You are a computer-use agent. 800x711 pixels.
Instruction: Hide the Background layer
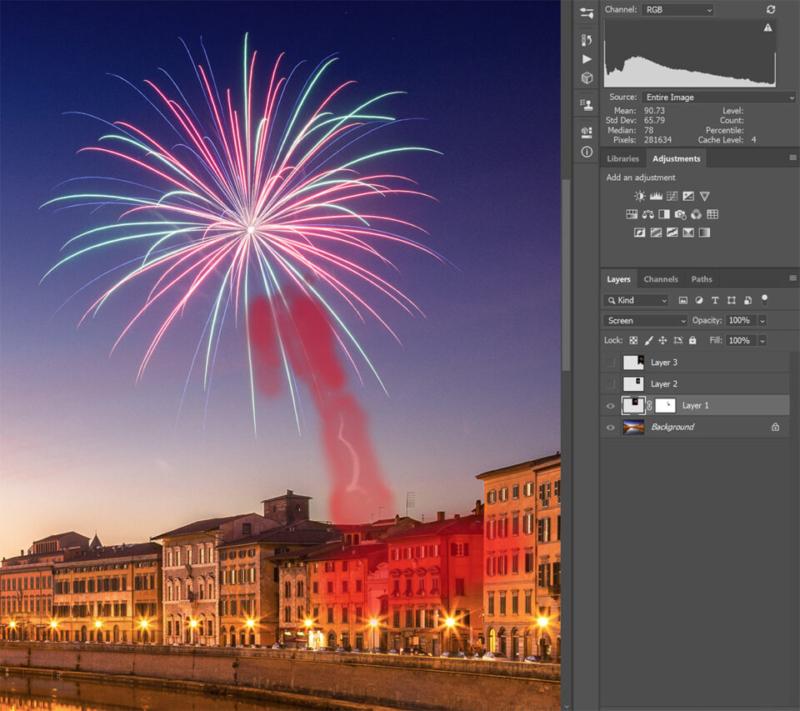[x=610, y=427]
